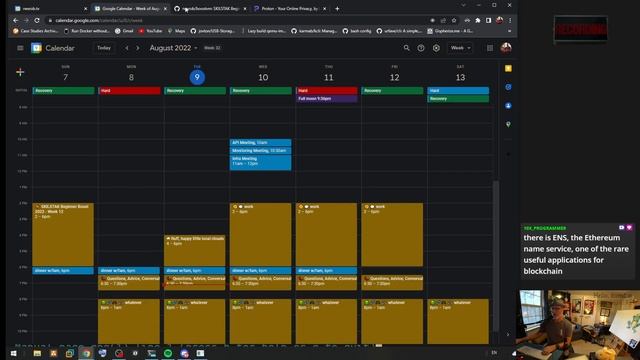Open the Gophercises bookmark
This screenshot has height=360, width=640.
click(x=450, y=31)
